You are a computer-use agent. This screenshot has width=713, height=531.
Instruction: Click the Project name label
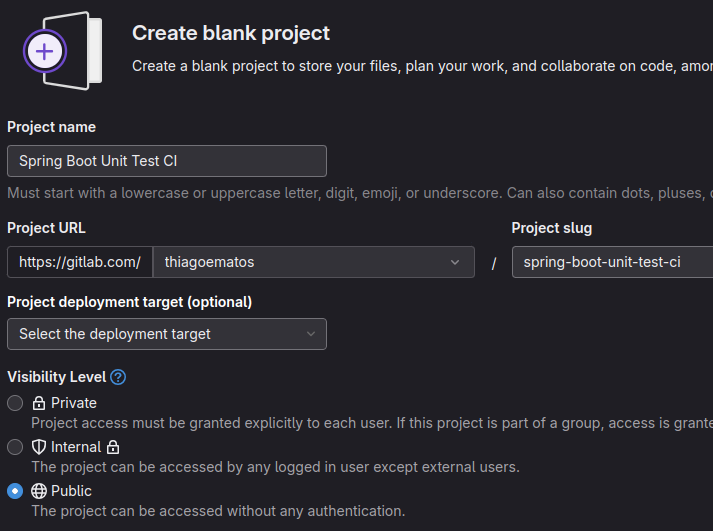(x=51, y=127)
